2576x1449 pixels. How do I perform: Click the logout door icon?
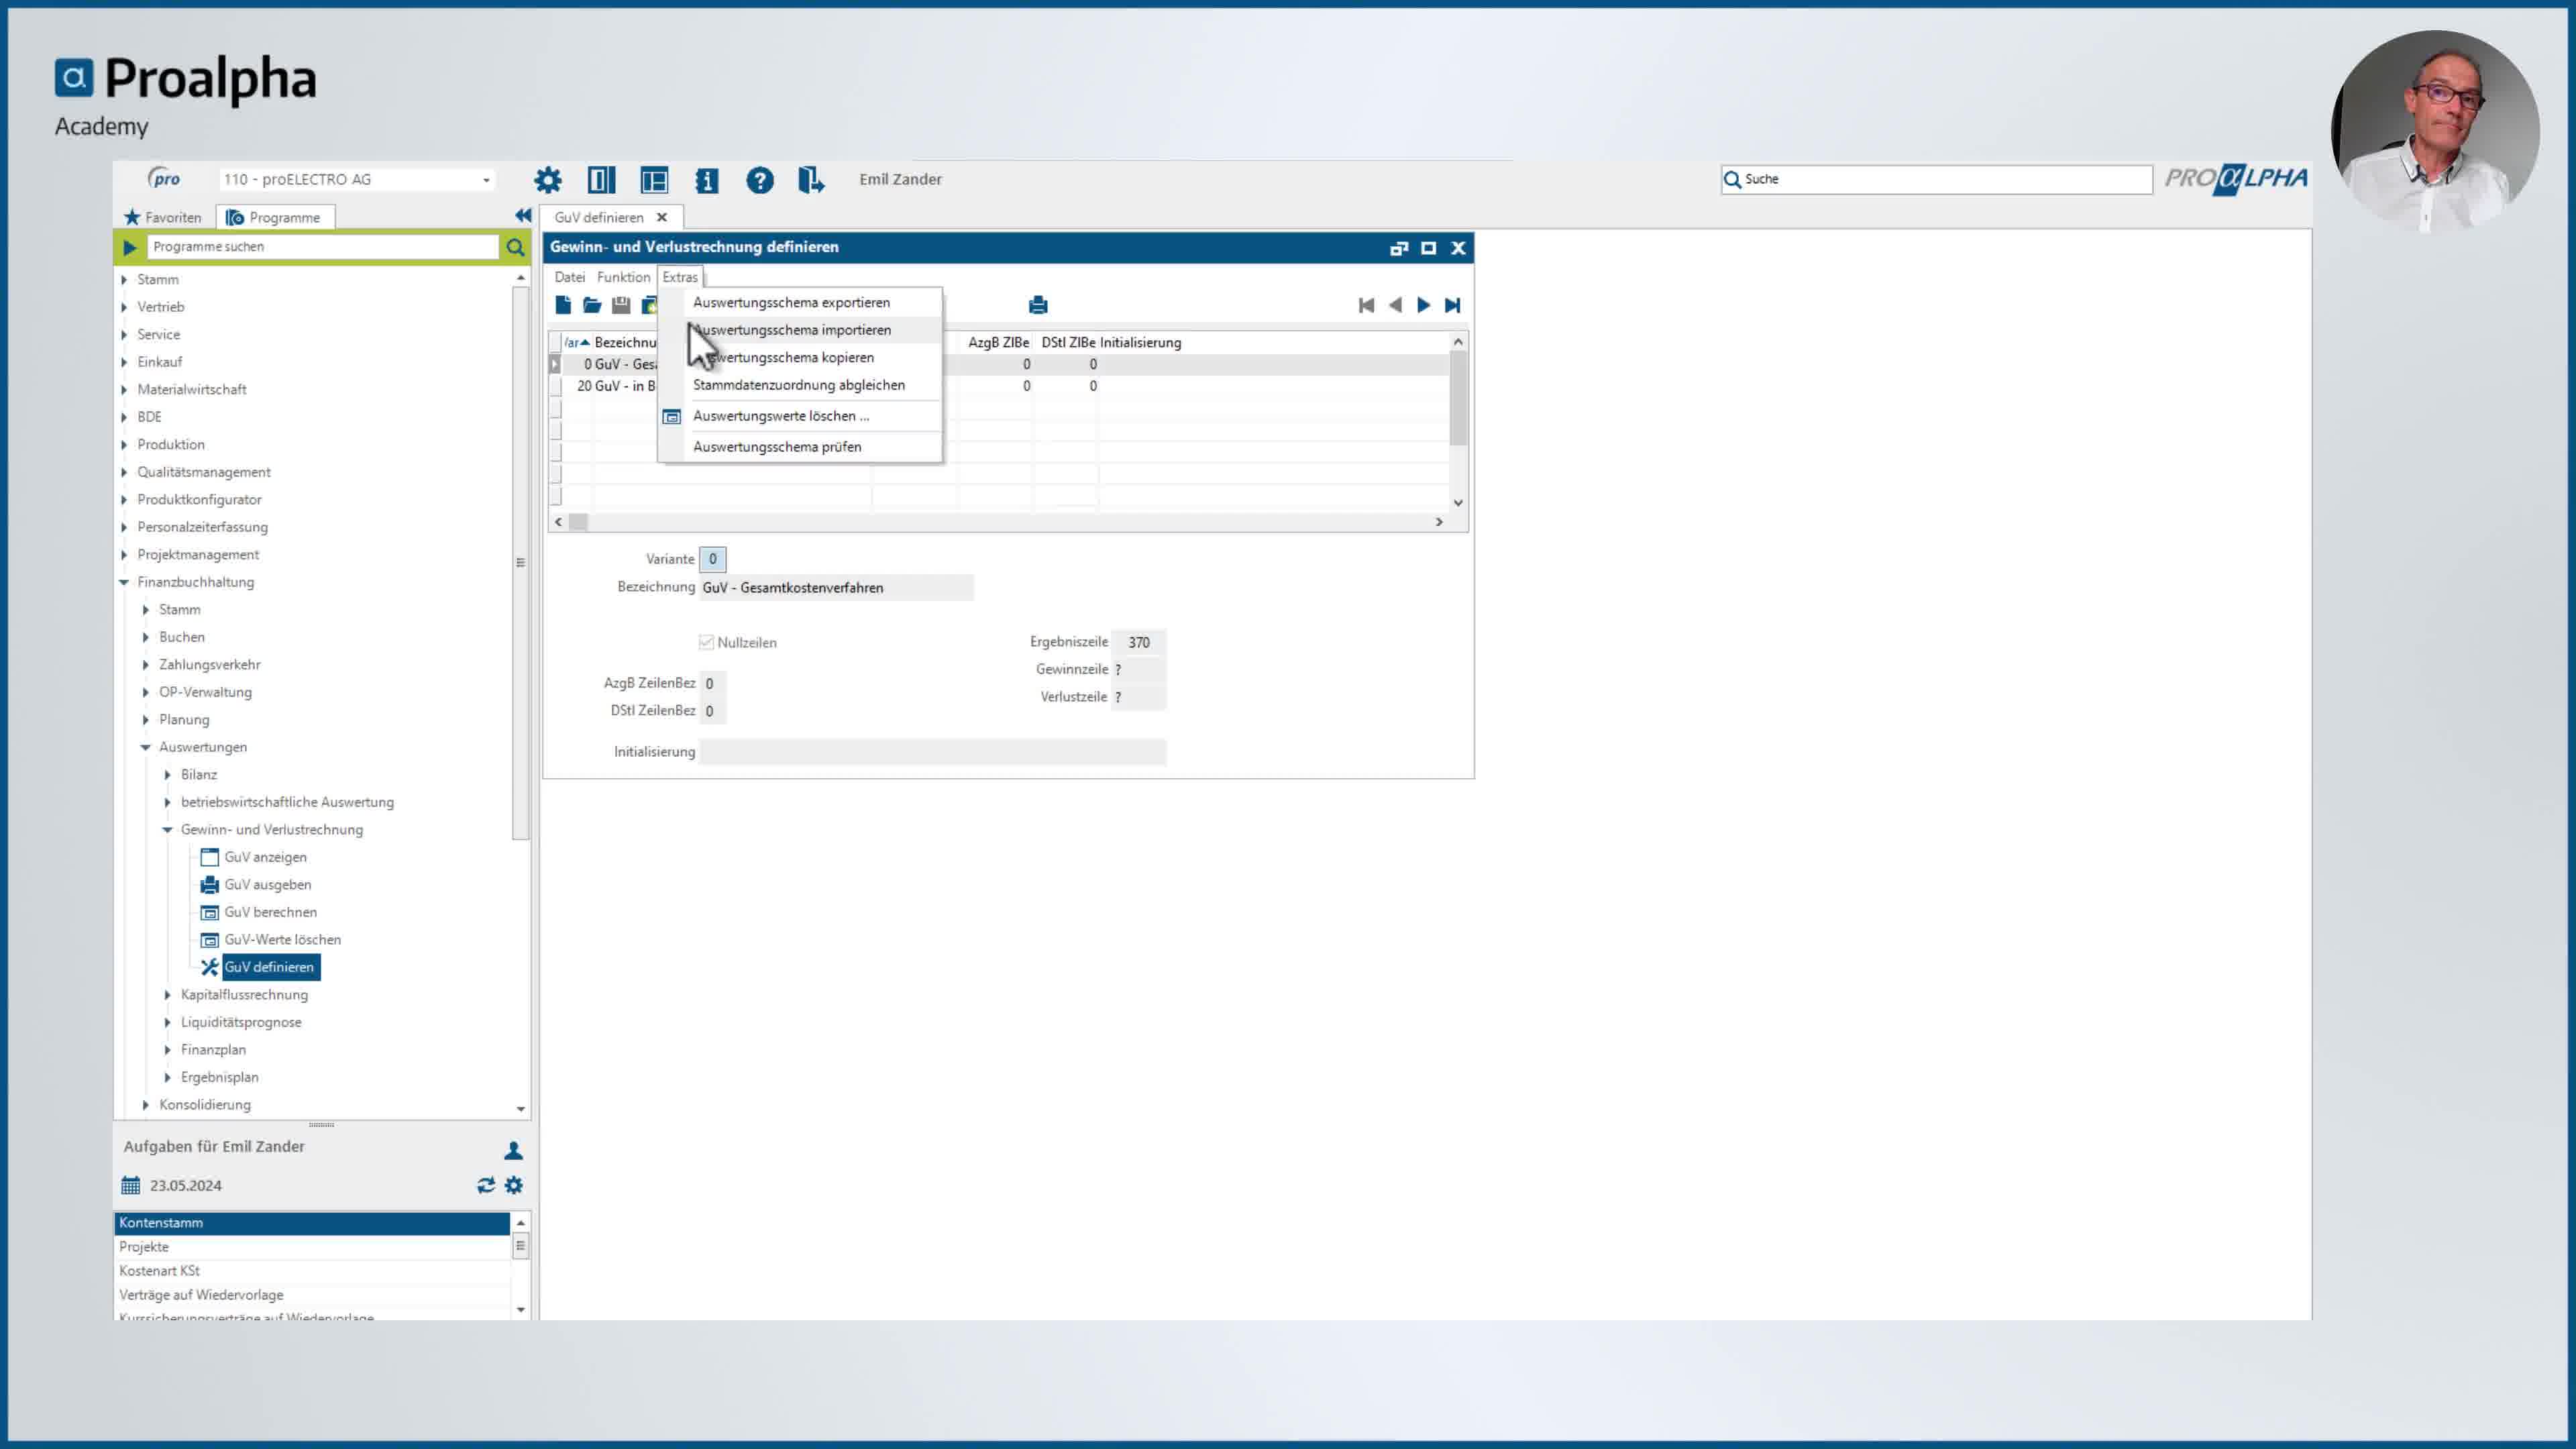point(811,180)
